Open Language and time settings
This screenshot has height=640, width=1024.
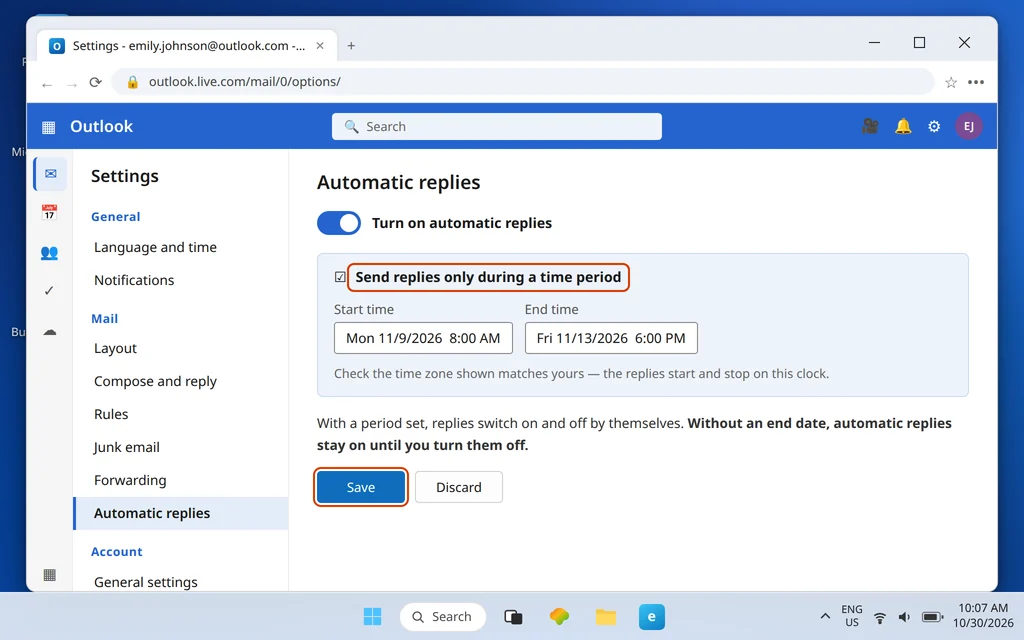[x=155, y=248]
